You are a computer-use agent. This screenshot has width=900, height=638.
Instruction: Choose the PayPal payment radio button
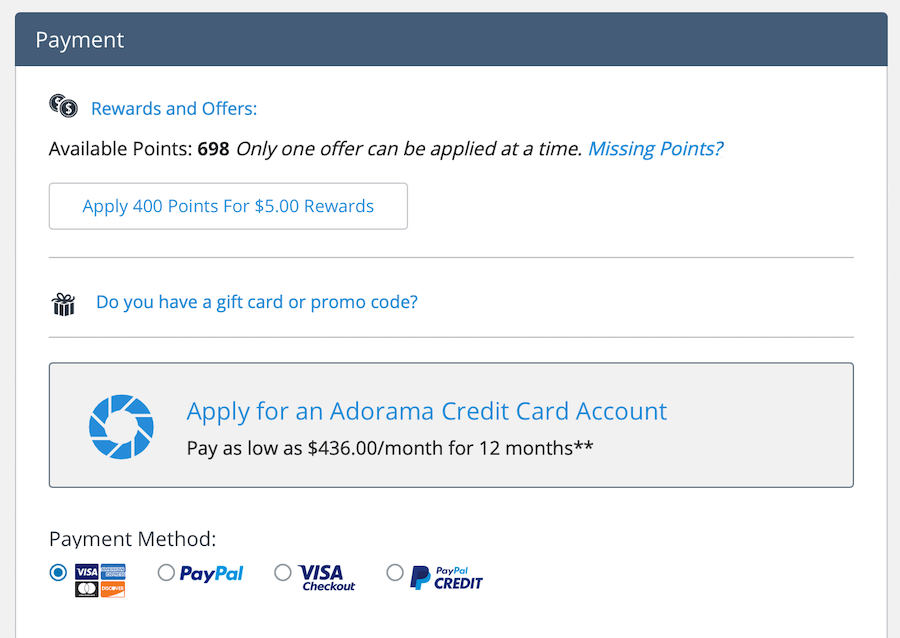point(166,572)
